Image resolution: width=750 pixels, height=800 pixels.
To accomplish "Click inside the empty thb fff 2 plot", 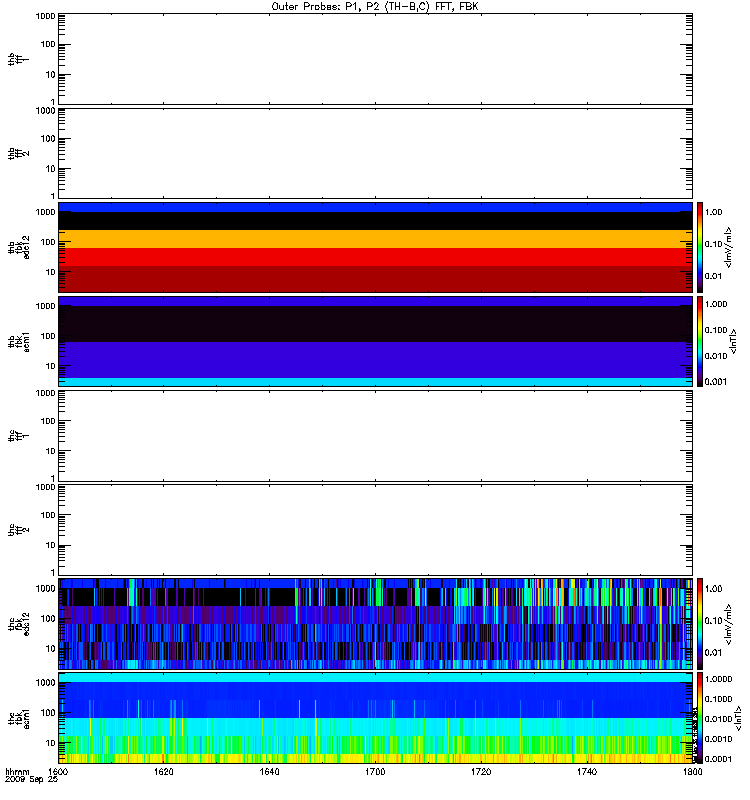I will point(375,153).
